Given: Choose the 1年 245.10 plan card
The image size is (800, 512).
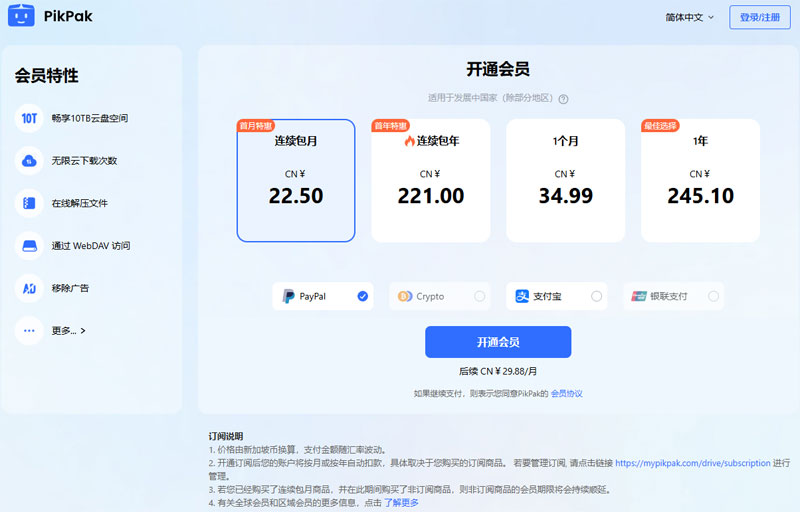Looking at the screenshot, I should [701, 181].
